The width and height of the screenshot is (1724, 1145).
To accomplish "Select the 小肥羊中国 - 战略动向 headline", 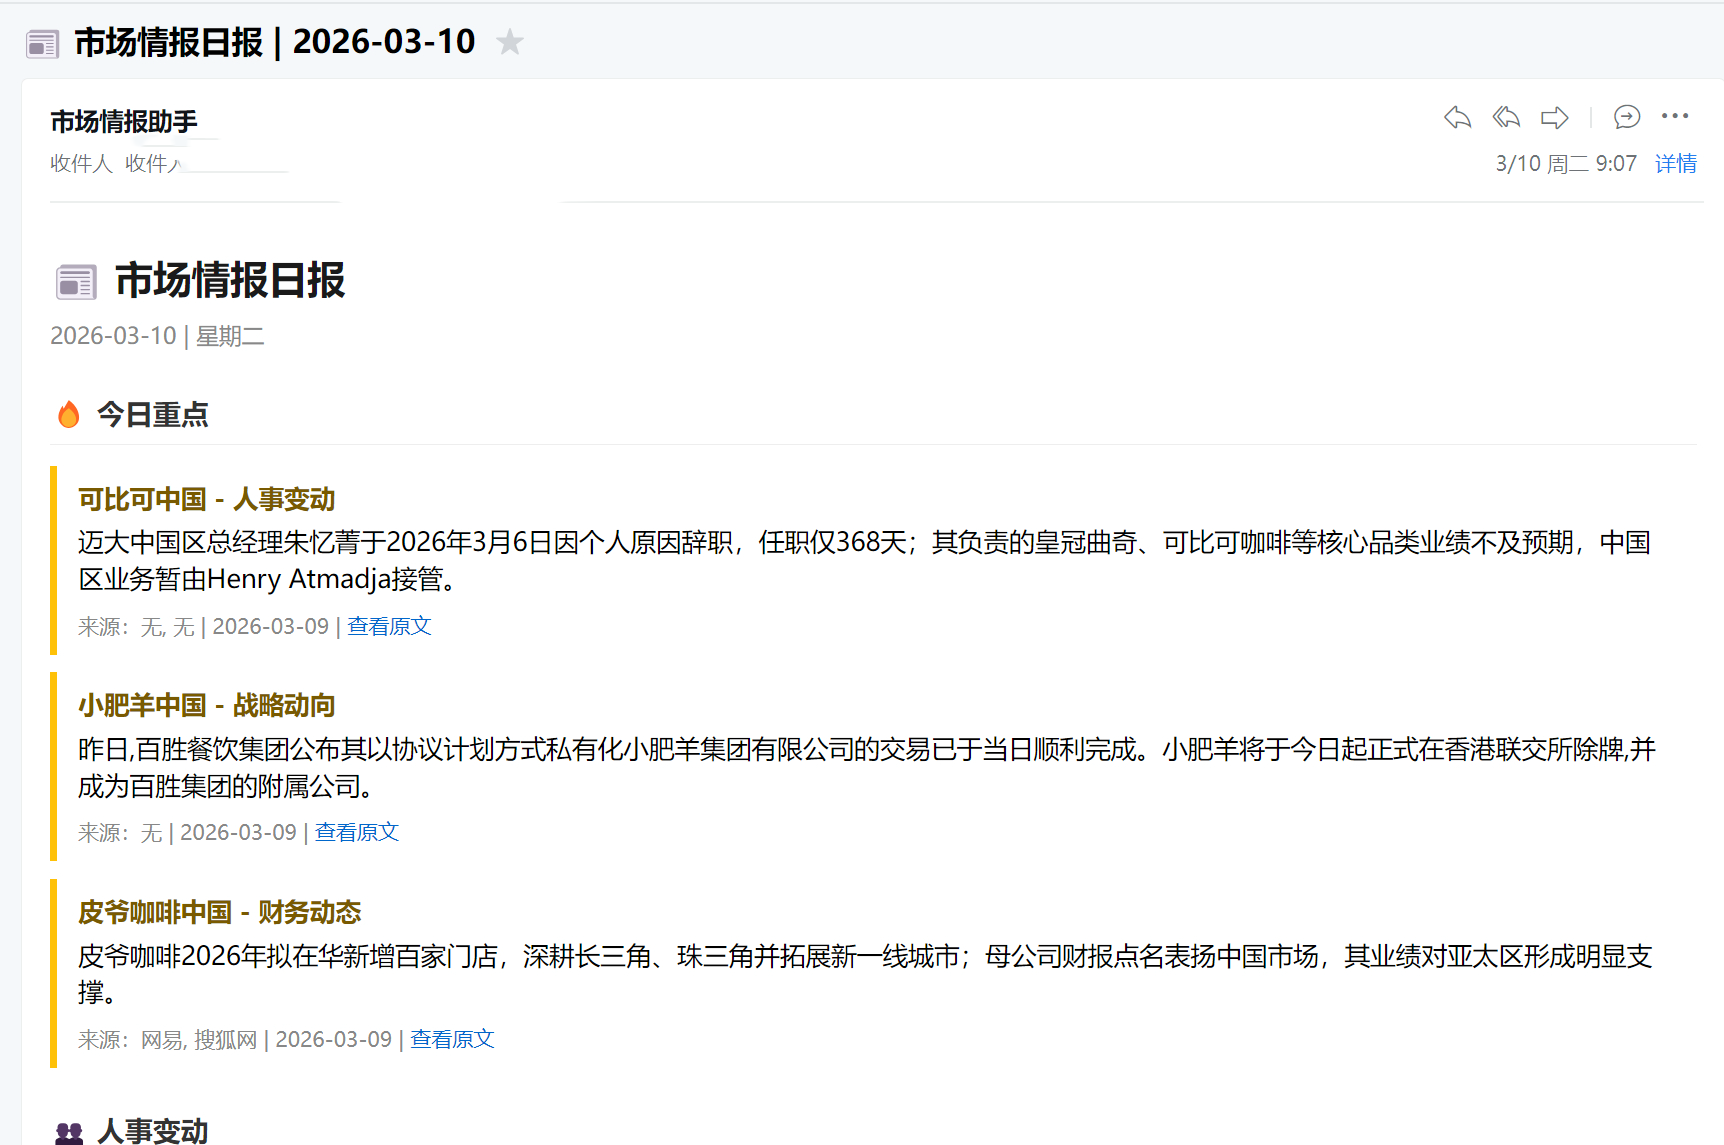I will pyautogui.click(x=207, y=705).
